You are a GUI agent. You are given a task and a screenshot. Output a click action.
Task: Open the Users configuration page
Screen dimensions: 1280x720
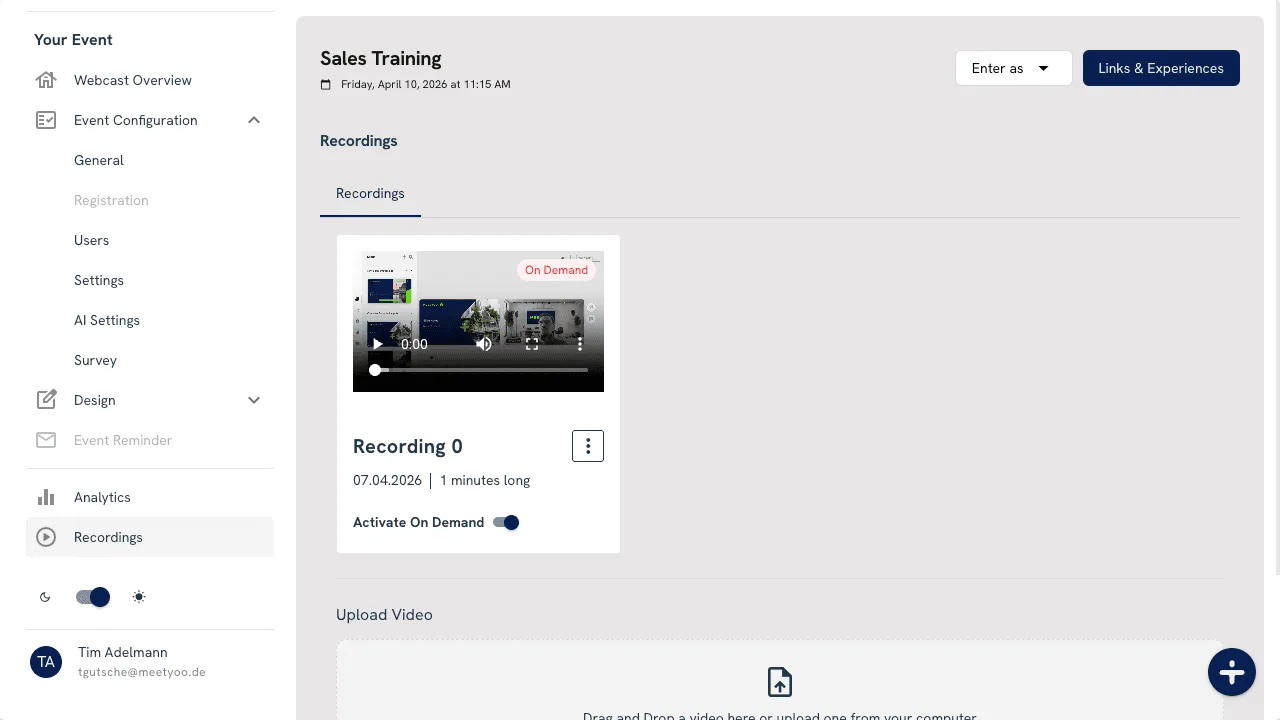[x=91, y=240]
